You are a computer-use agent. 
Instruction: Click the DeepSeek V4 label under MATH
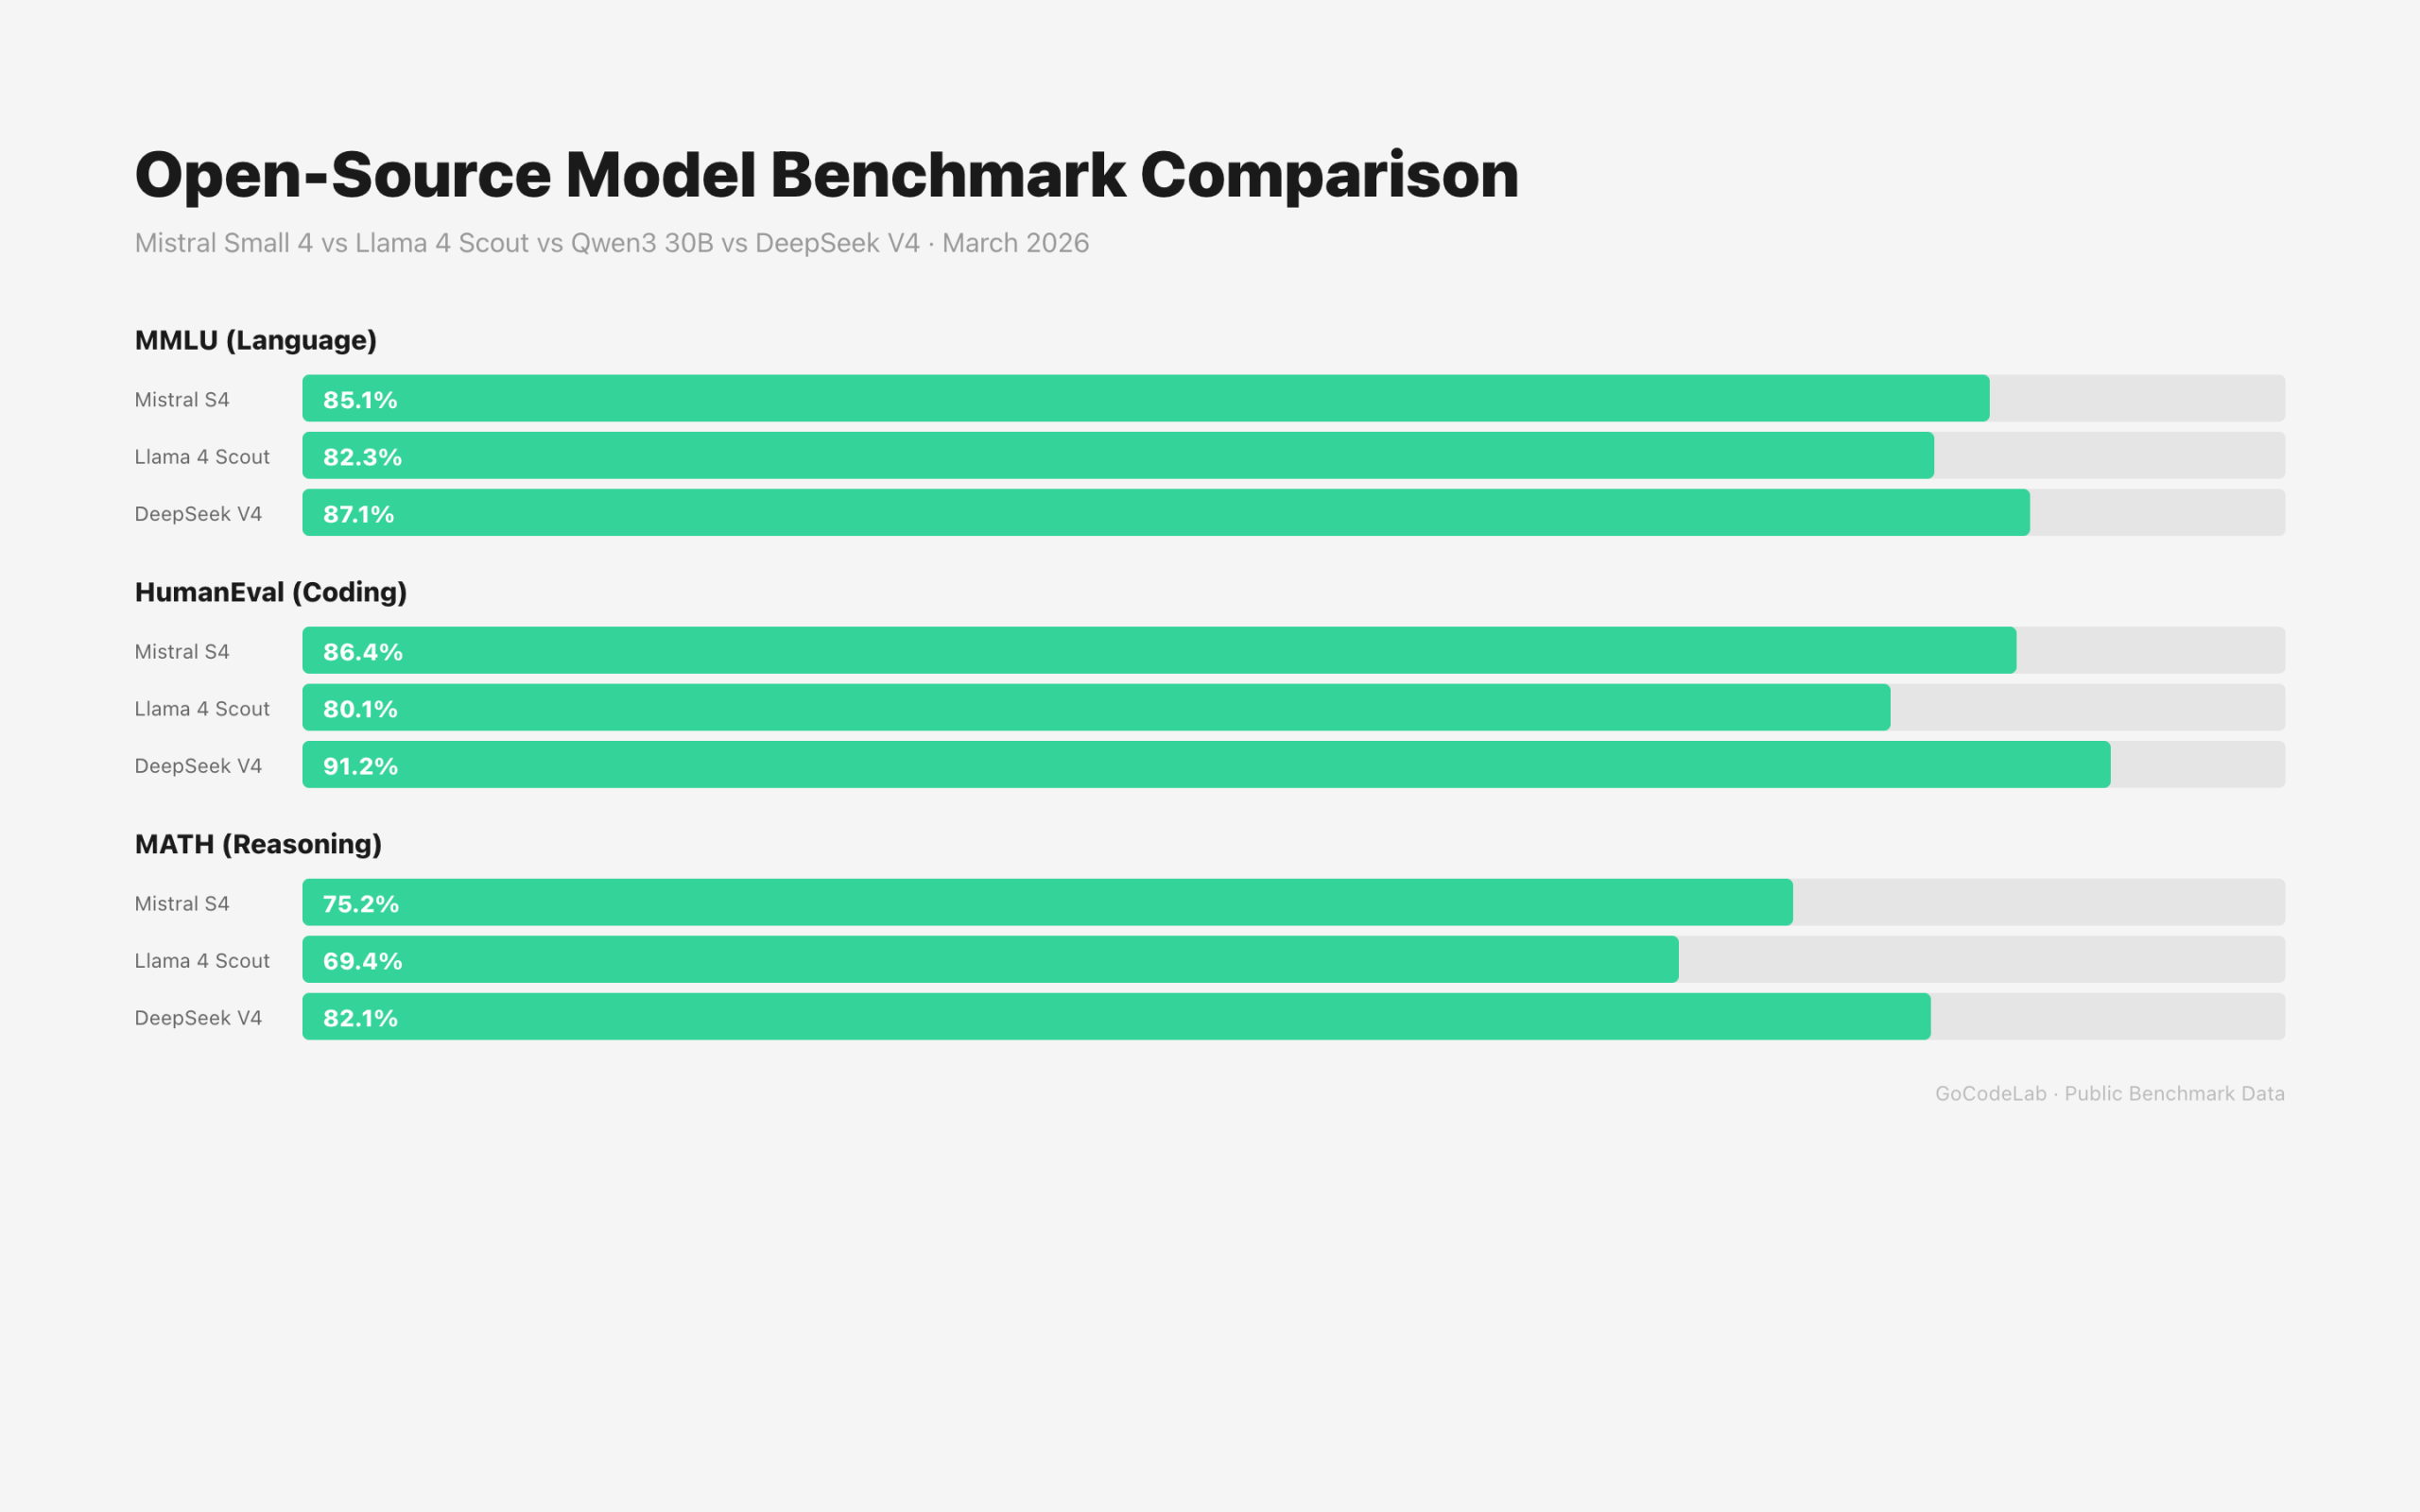pyautogui.click(x=198, y=1017)
